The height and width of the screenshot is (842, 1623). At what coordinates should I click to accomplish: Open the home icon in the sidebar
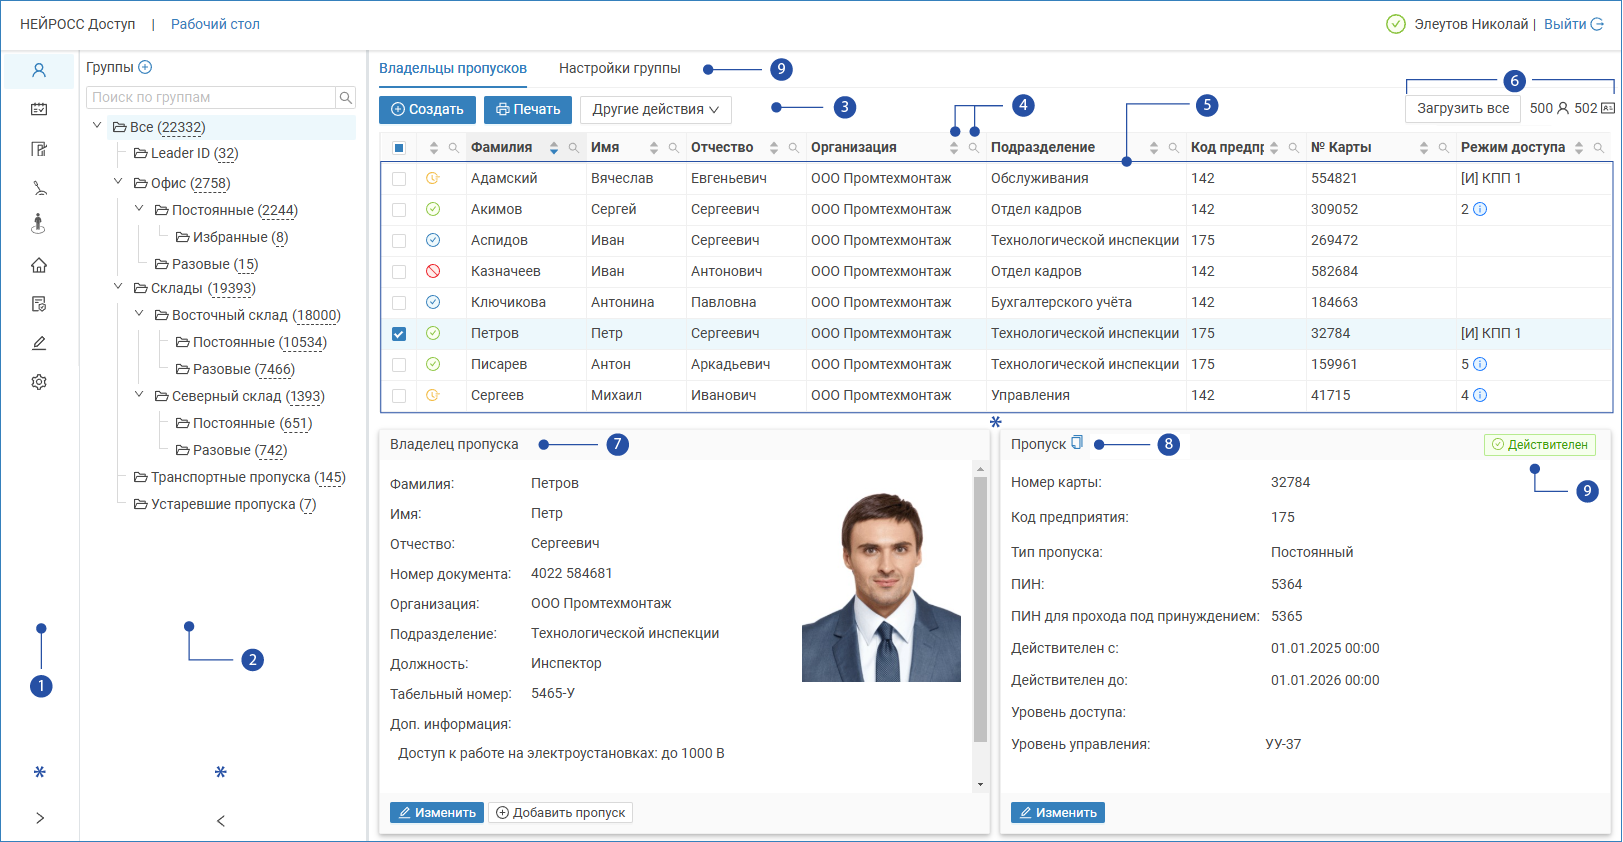(39, 265)
